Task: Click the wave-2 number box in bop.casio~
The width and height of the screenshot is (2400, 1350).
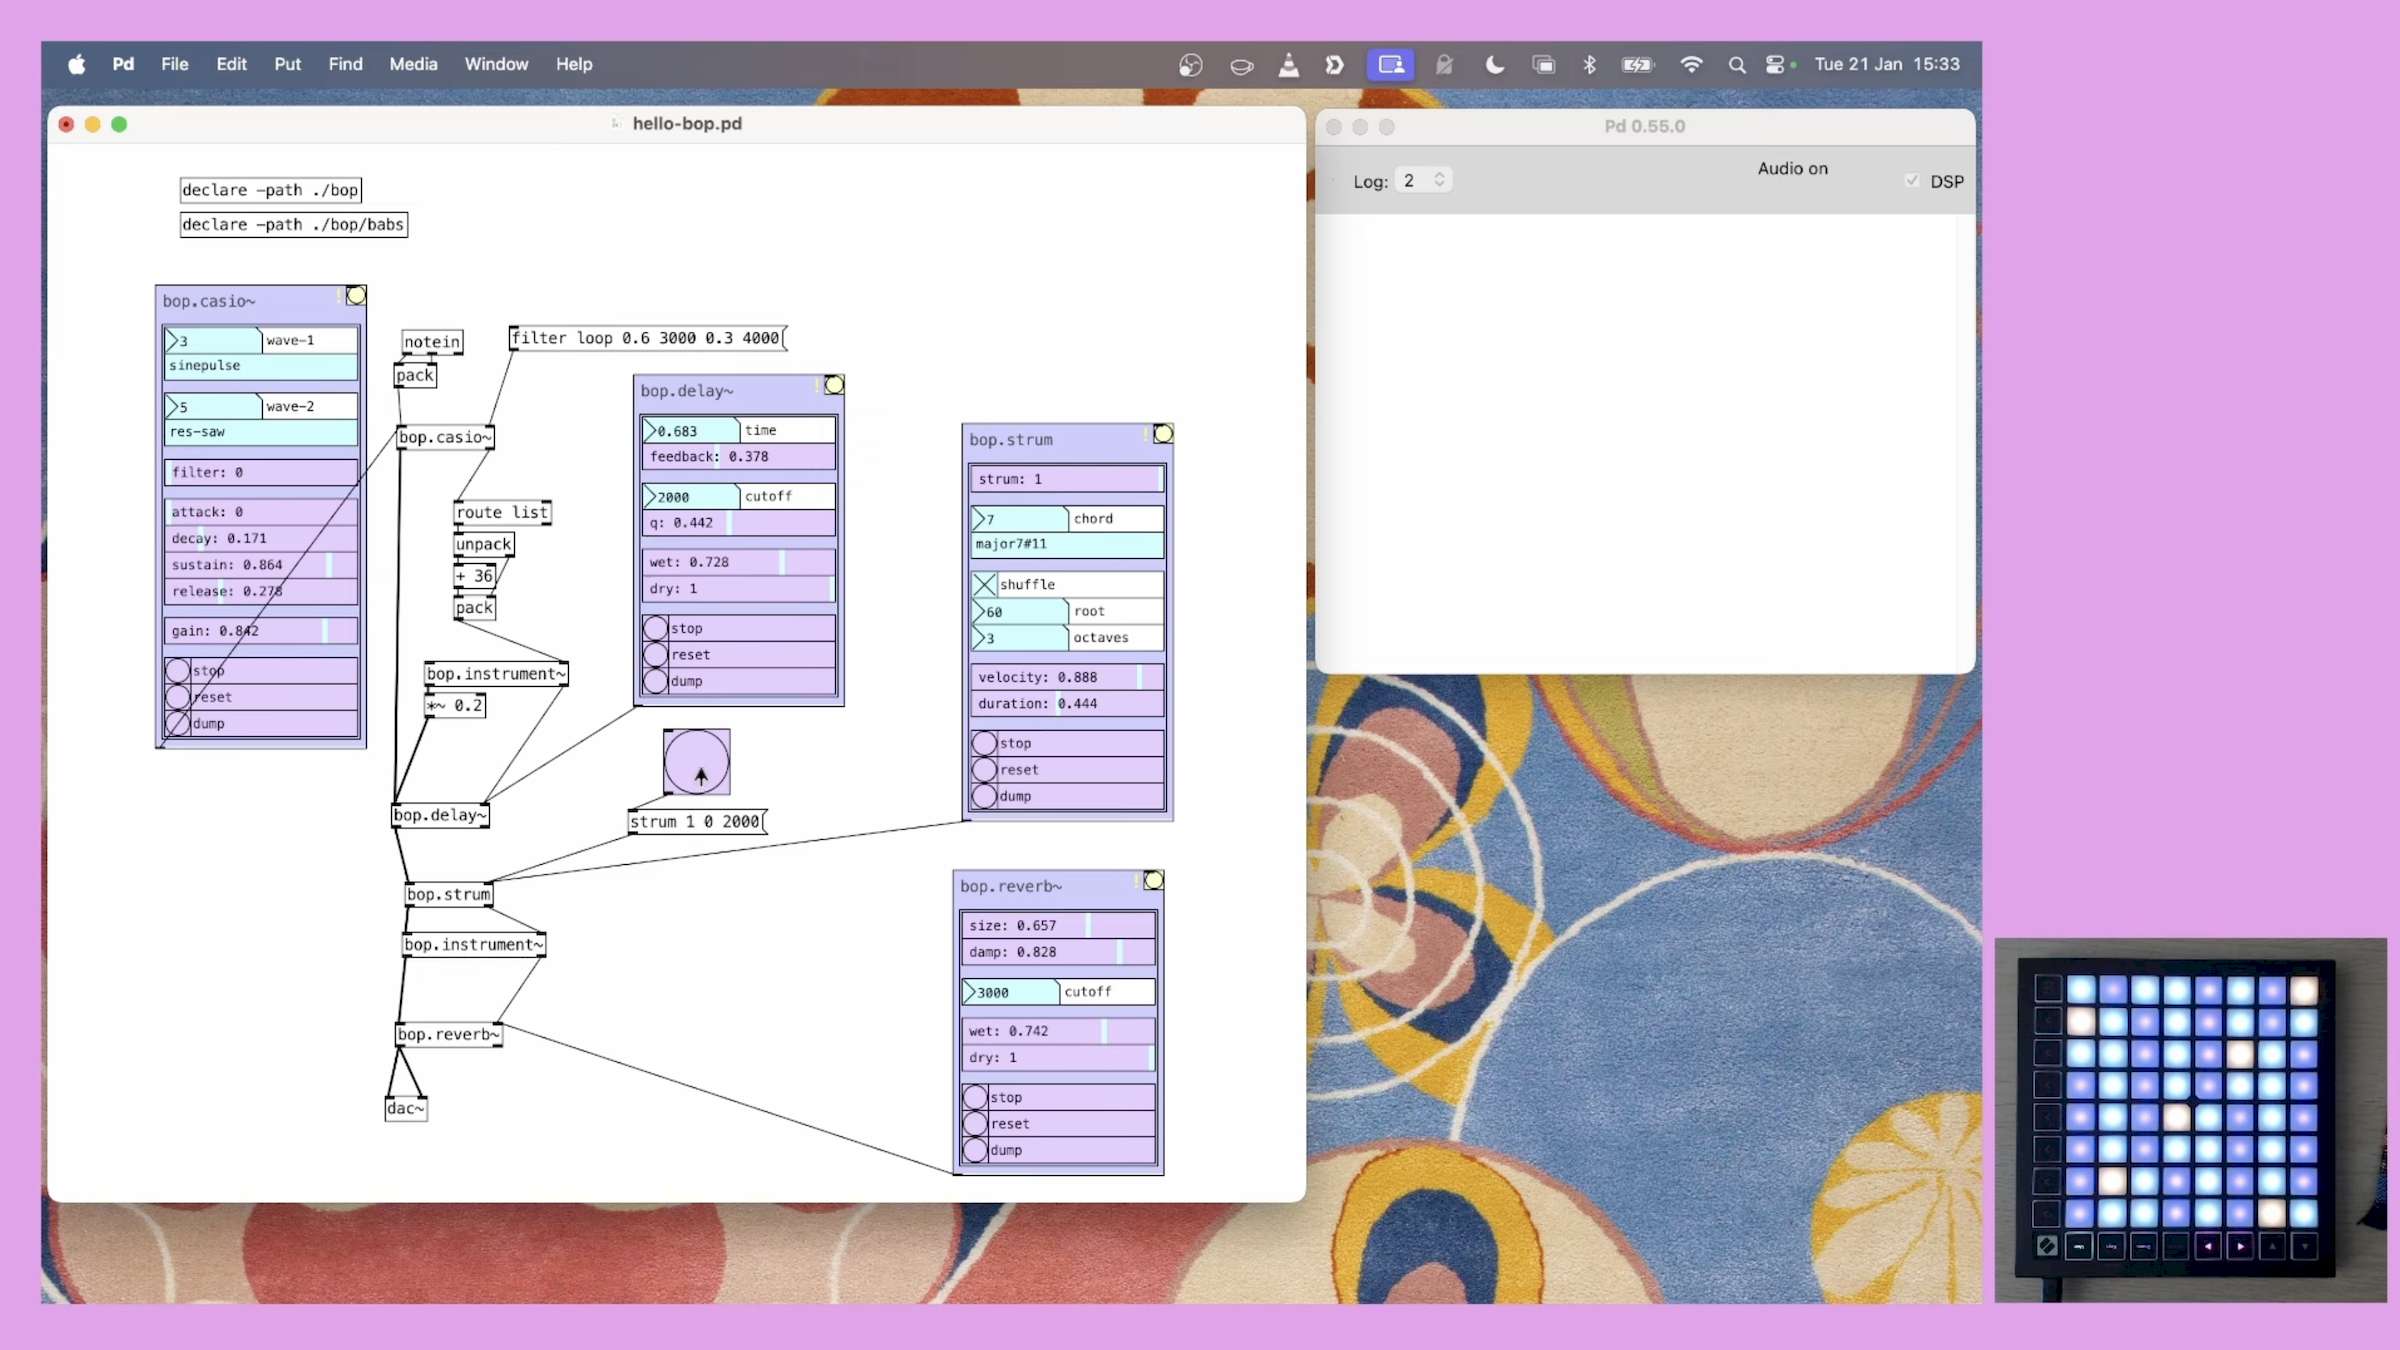Action: tap(213, 407)
